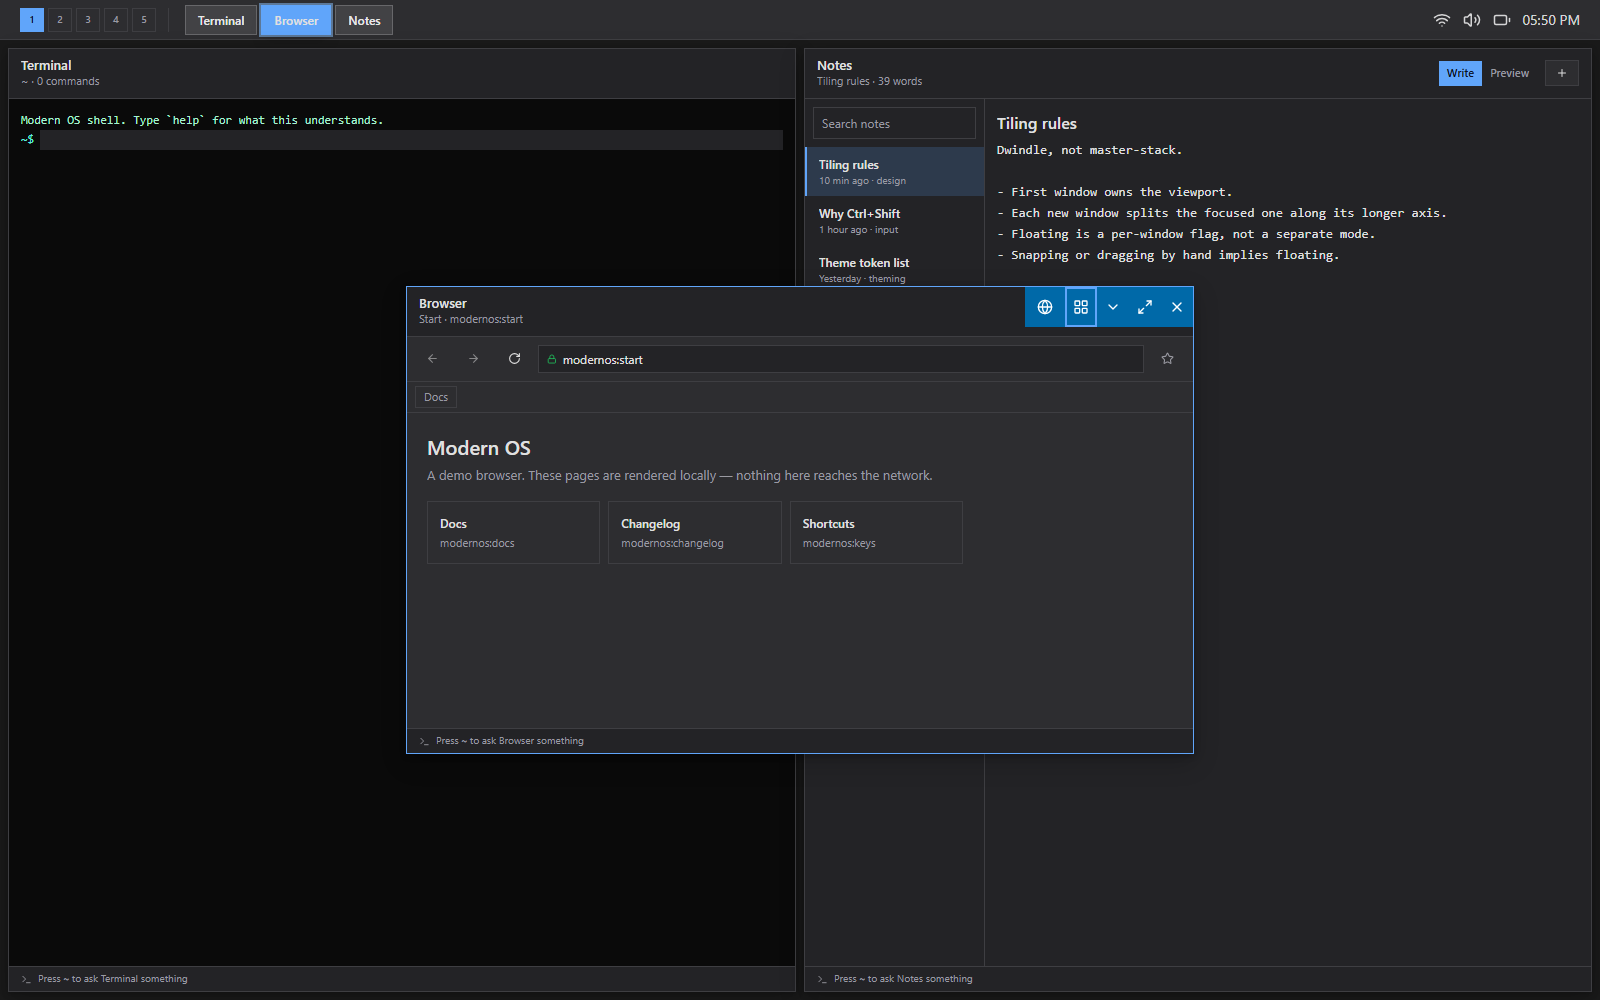The image size is (1600, 1000).
Task: Click the Notes window title
Action: pos(834,65)
